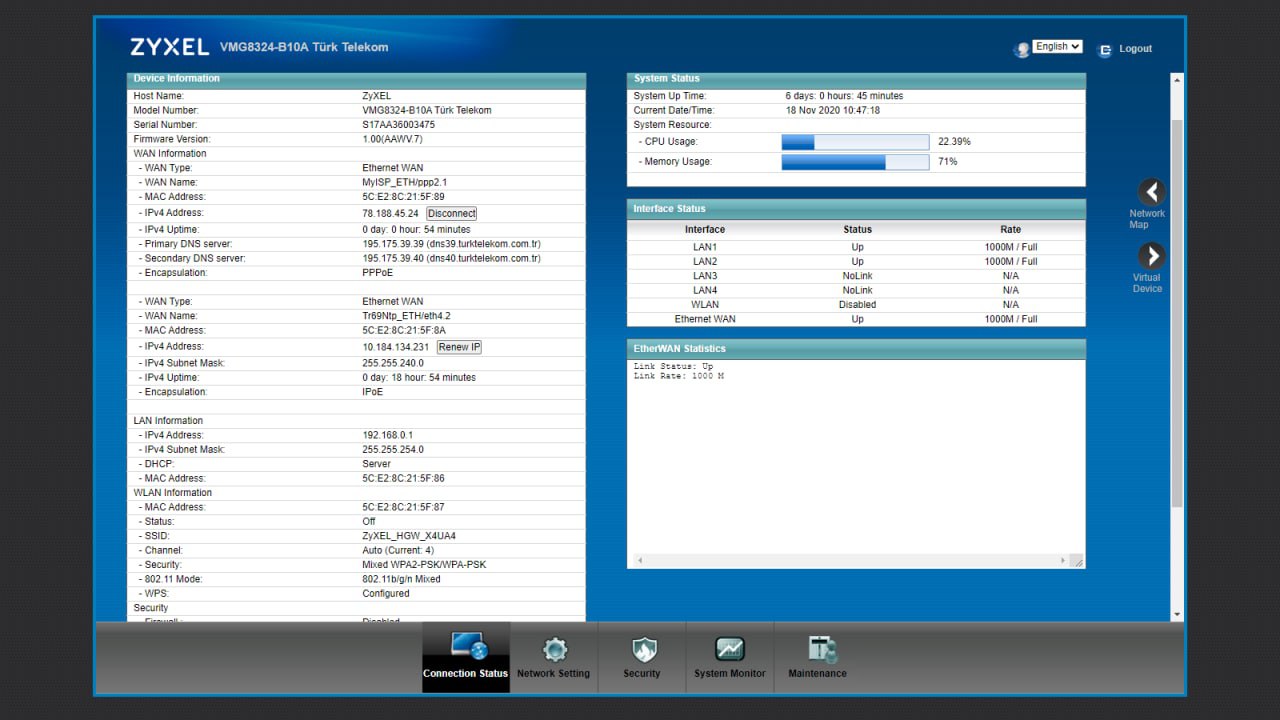1280x720 pixels.
Task: Click the WAN name Tr69Ntp_ETH/eth4.2
Action: click(406, 316)
